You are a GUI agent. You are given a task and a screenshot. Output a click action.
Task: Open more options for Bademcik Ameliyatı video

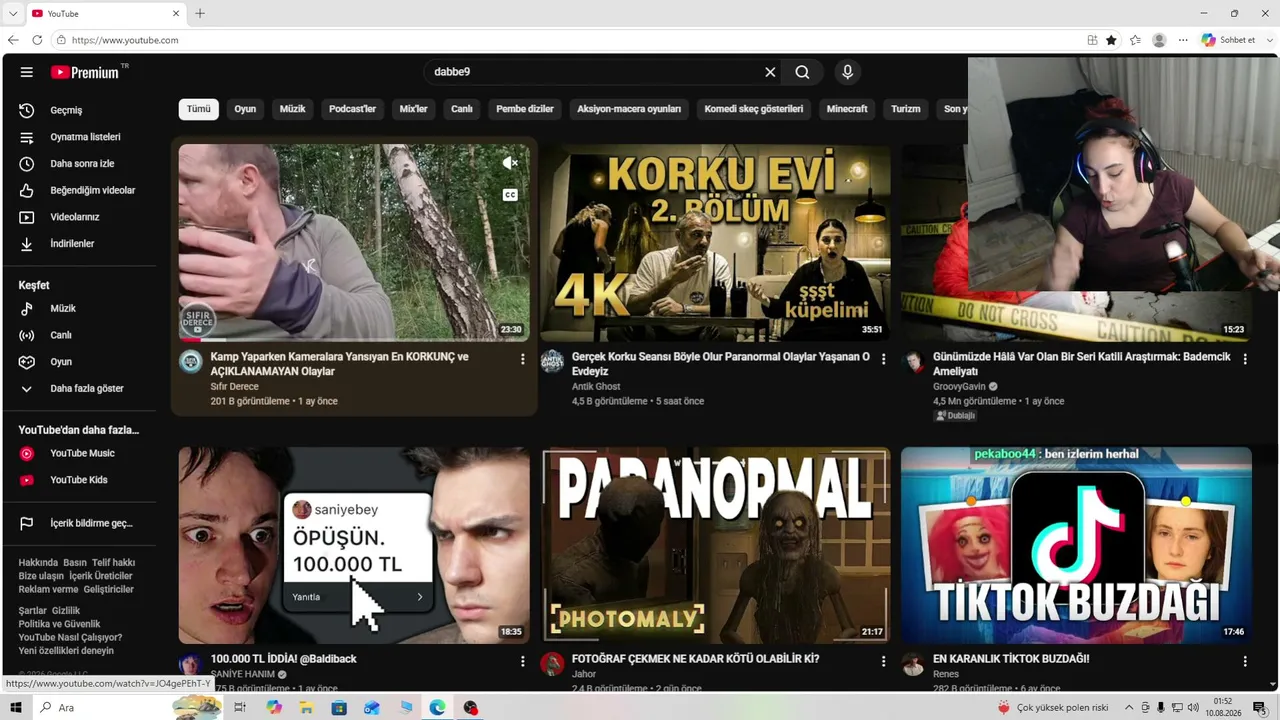(1245, 359)
